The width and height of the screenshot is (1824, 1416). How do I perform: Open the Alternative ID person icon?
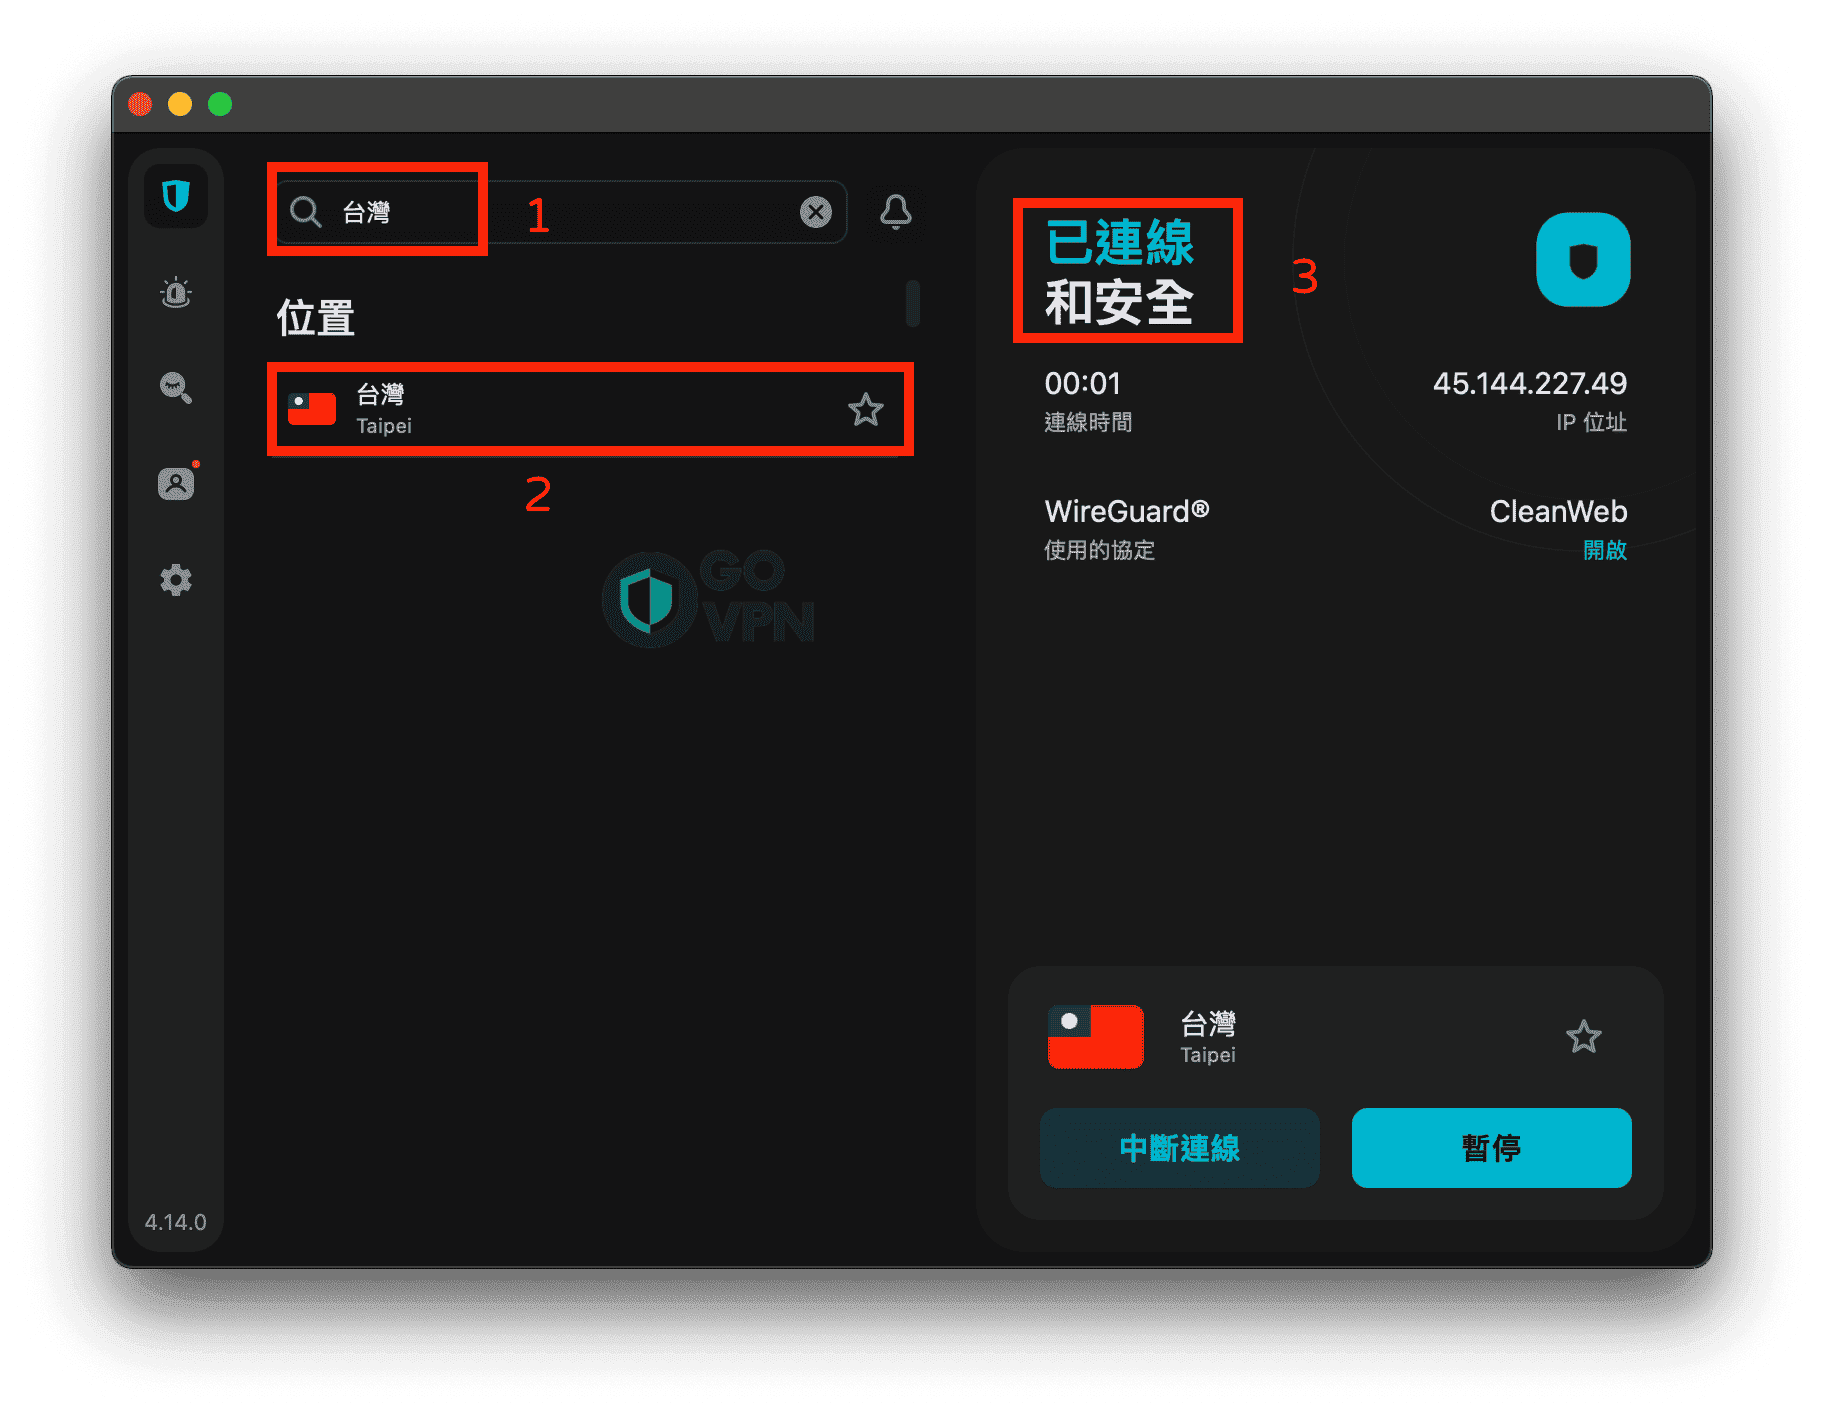(176, 484)
